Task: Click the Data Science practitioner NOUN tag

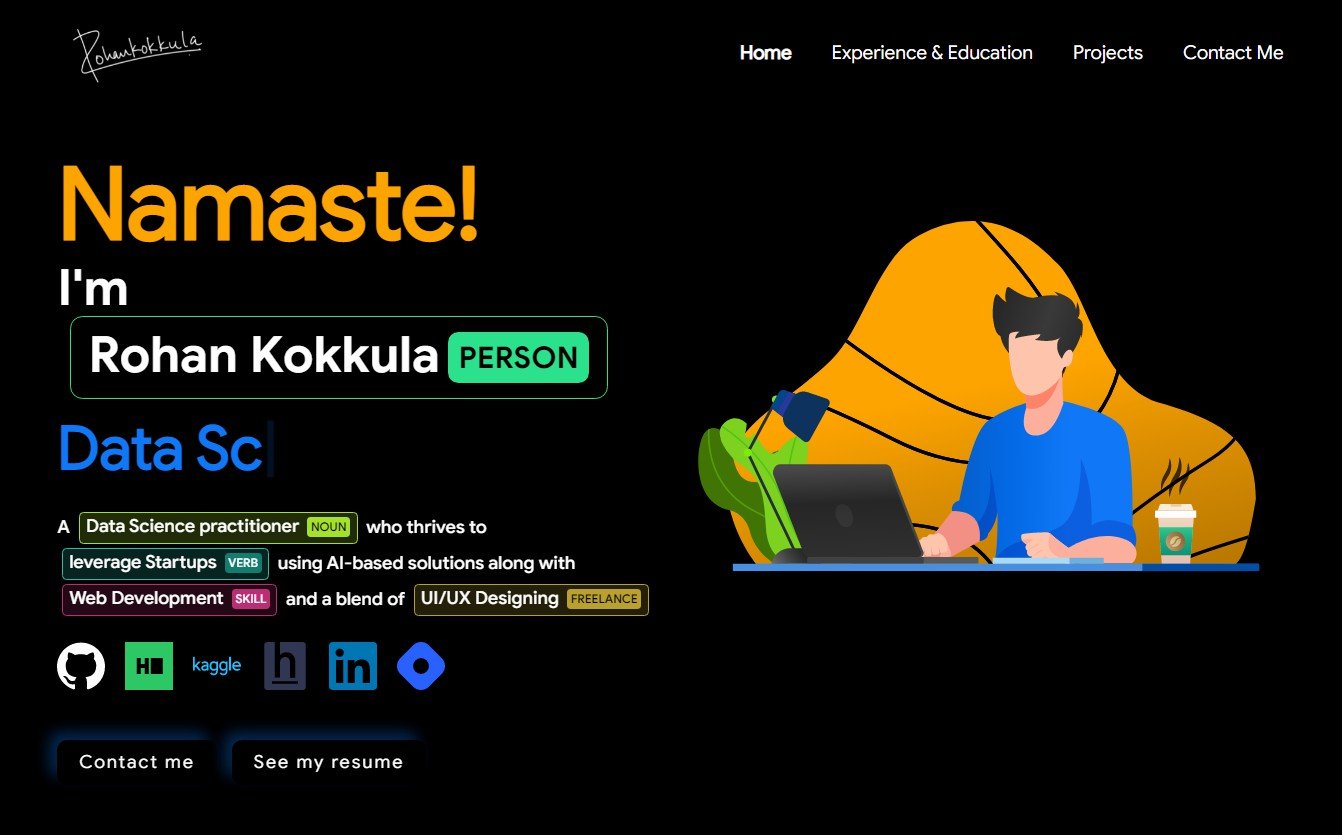Action: 218,527
